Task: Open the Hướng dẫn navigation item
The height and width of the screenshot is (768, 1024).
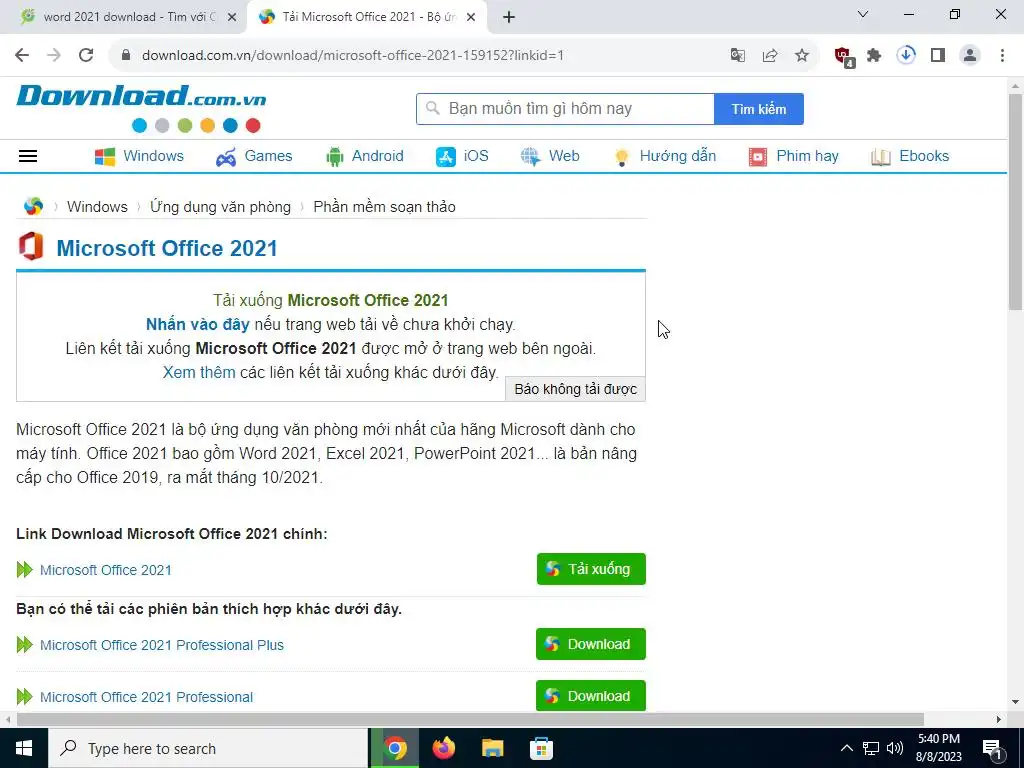Action: pos(665,156)
